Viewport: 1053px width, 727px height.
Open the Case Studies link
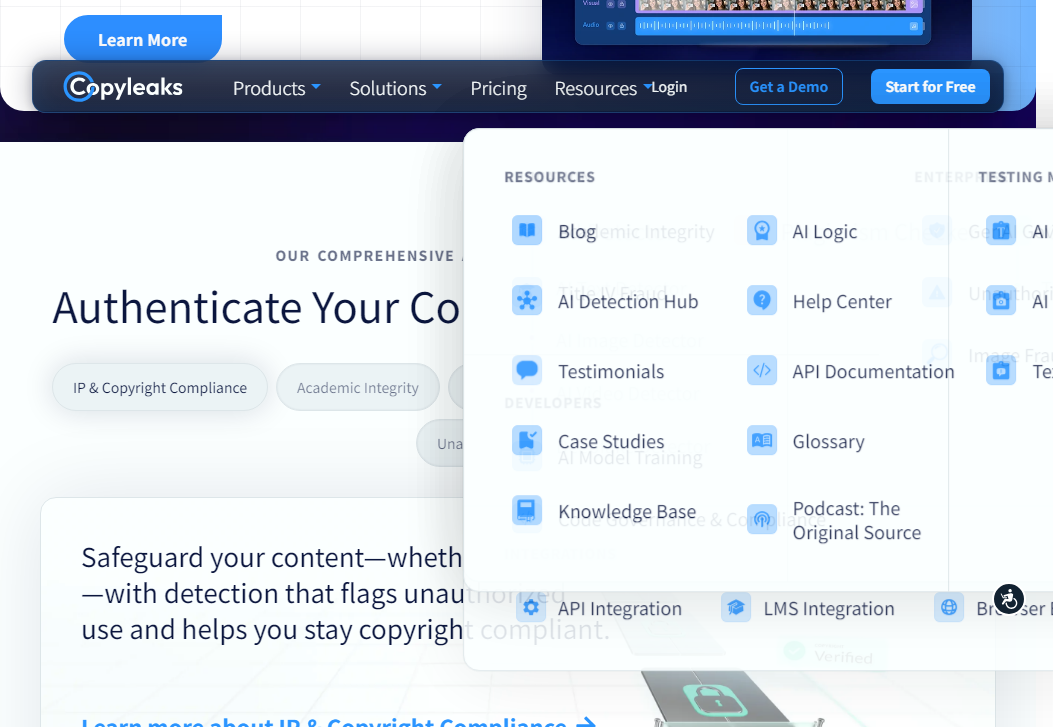[x=611, y=441]
